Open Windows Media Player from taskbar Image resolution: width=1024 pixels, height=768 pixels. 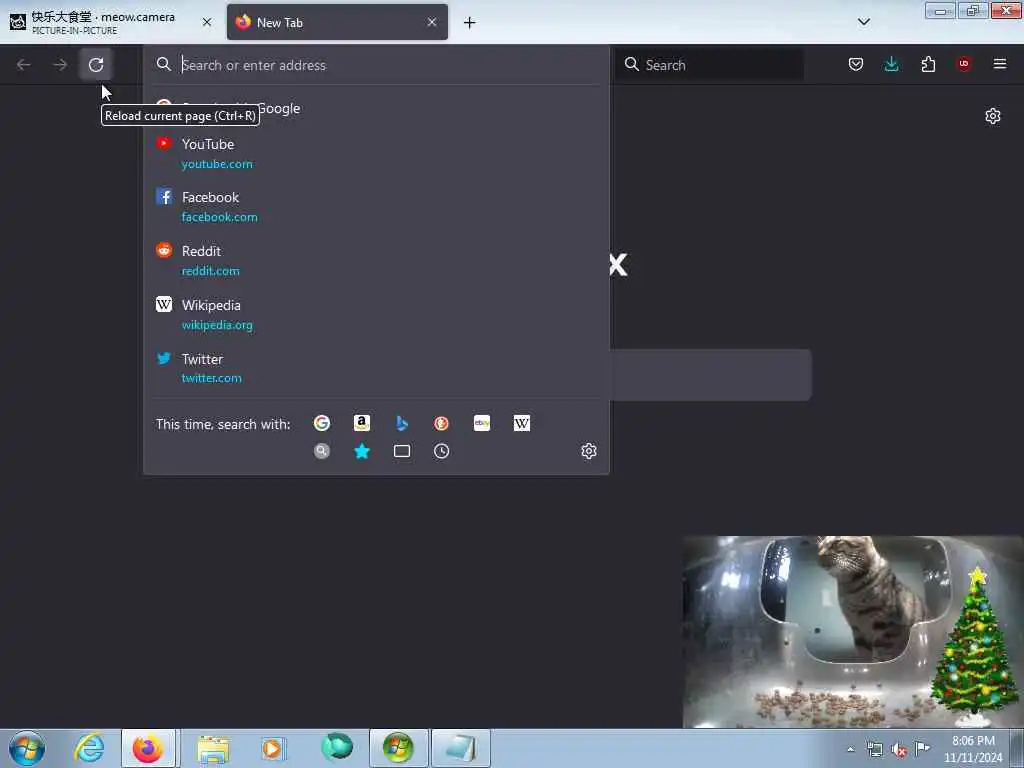[x=272, y=748]
